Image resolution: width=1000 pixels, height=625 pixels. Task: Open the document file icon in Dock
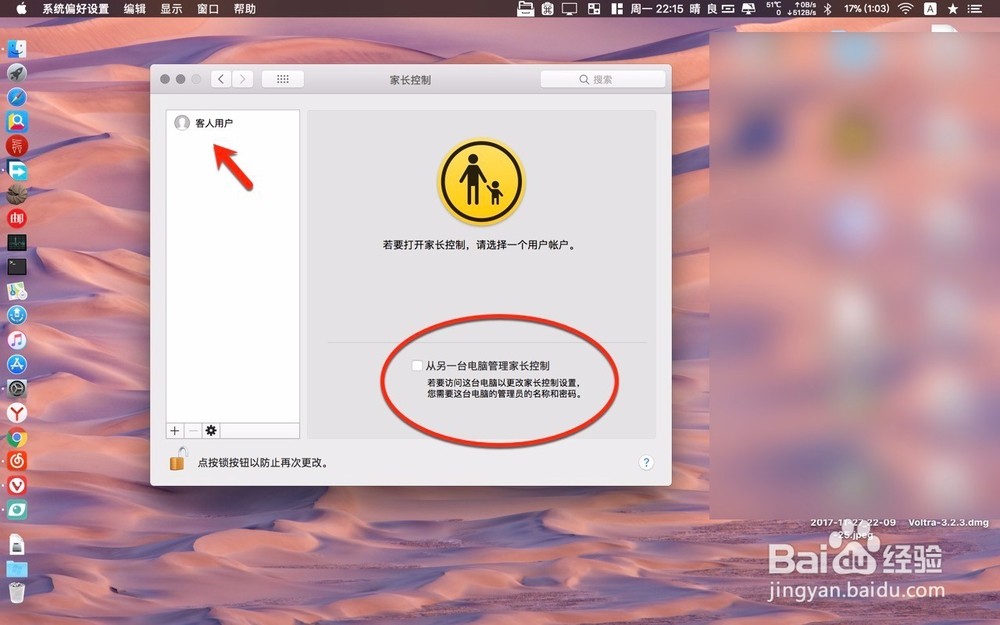point(17,544)
